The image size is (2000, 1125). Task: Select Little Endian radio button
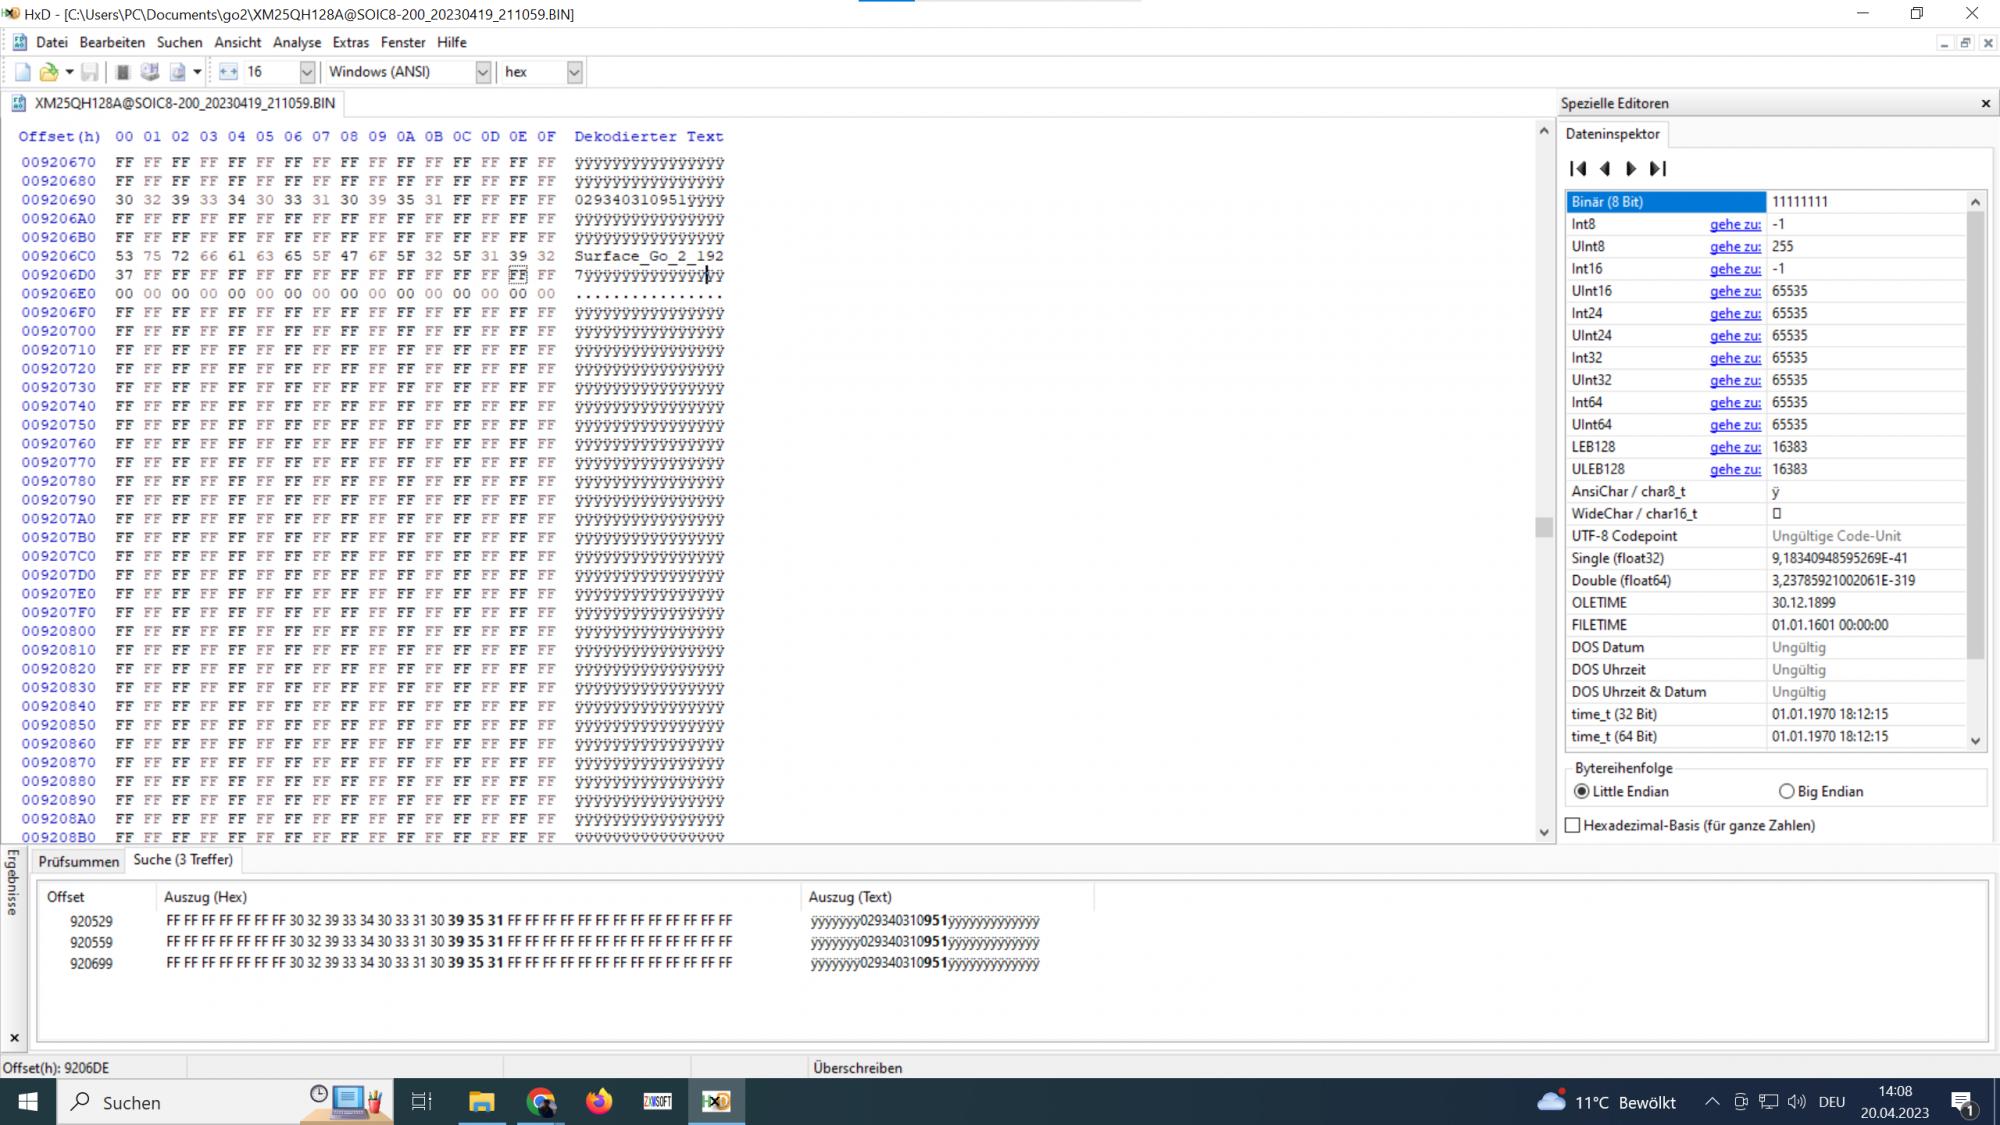tap(1581, 791)
